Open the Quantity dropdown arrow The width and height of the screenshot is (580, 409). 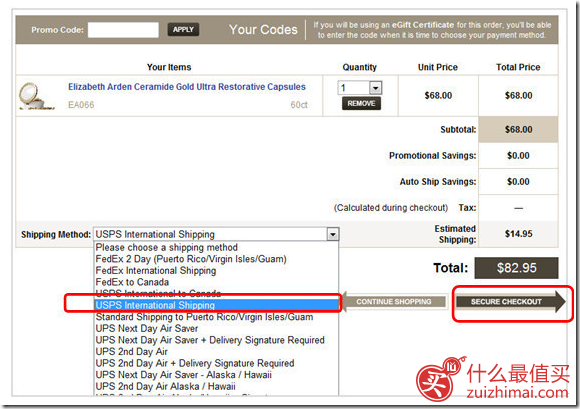tap(376, 88)
